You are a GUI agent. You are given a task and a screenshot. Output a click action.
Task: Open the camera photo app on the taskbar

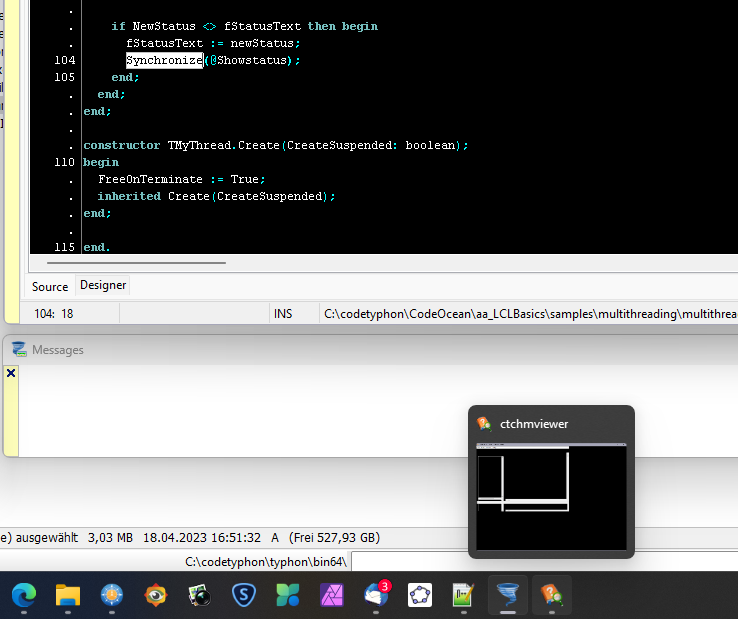tap(200, 595)
